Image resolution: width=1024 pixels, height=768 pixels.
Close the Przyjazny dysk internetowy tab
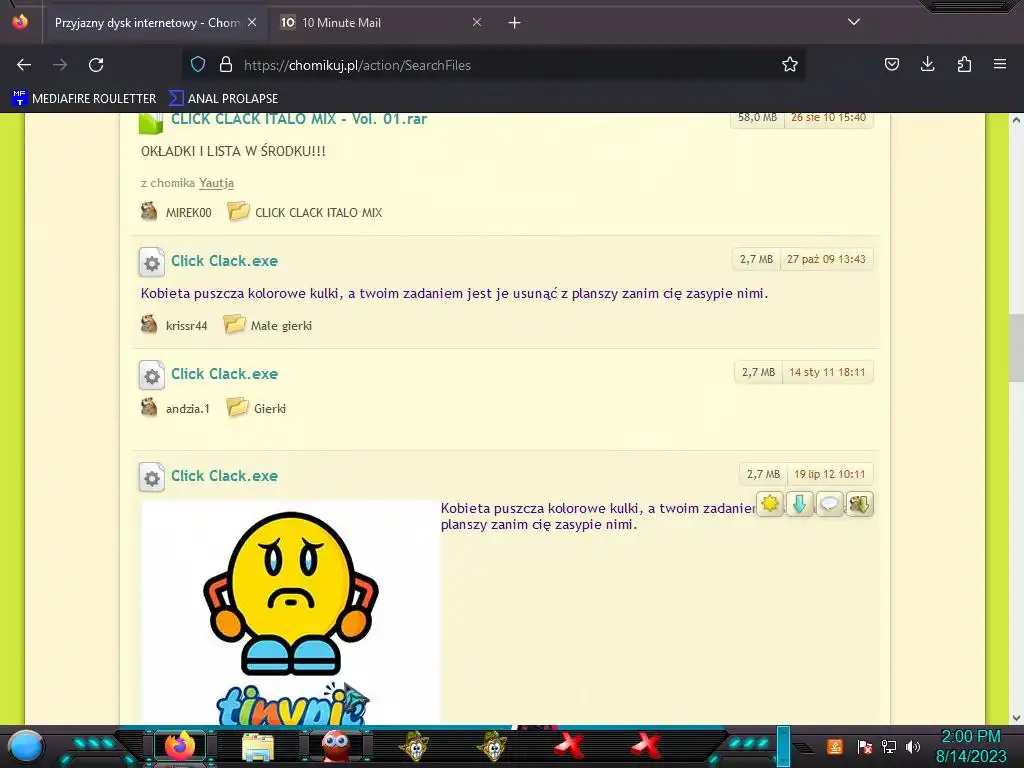pyautogui.click(x=252, y=23)
